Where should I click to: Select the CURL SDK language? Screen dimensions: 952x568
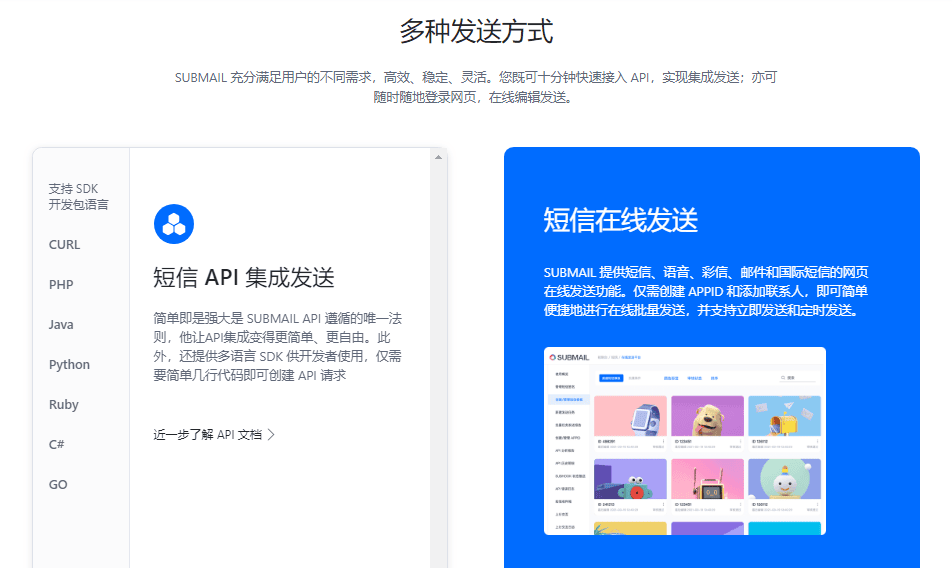(x=64, y=245)
